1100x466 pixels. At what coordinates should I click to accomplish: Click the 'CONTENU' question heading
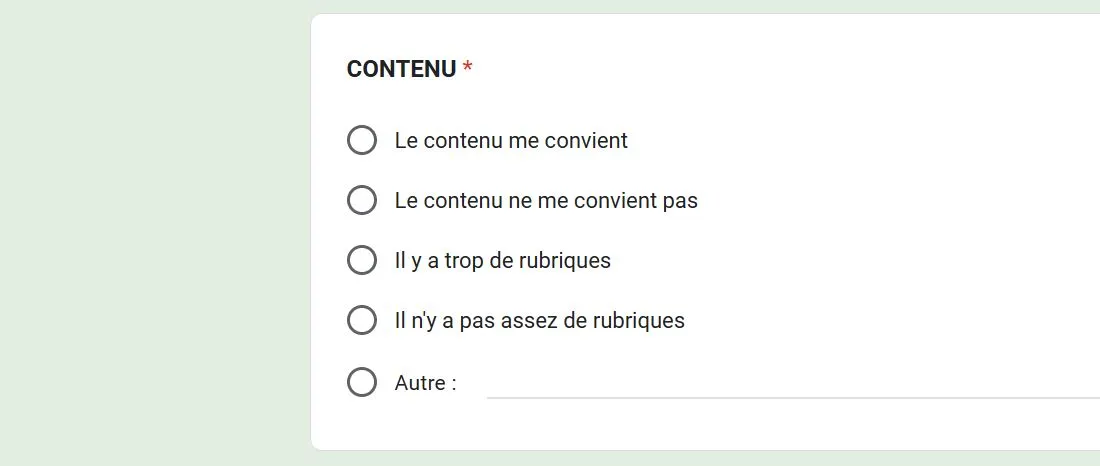[x=401, y=69]
